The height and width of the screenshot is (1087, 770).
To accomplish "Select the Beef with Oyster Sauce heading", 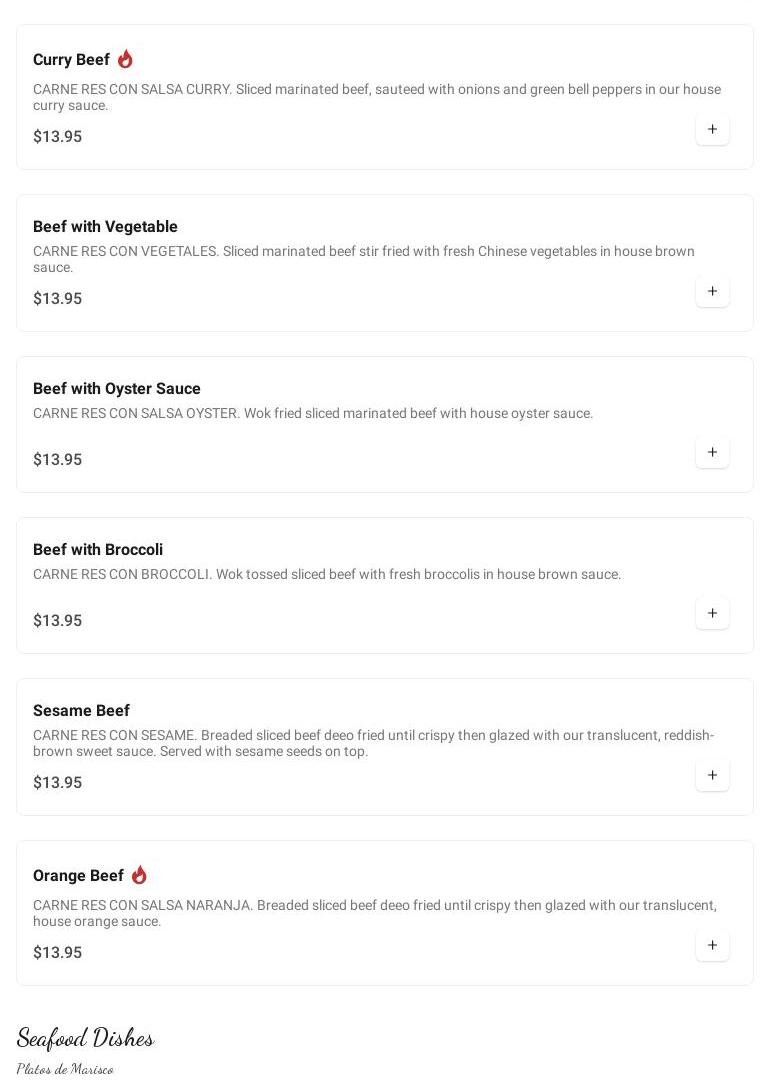I will coord(116,389).
